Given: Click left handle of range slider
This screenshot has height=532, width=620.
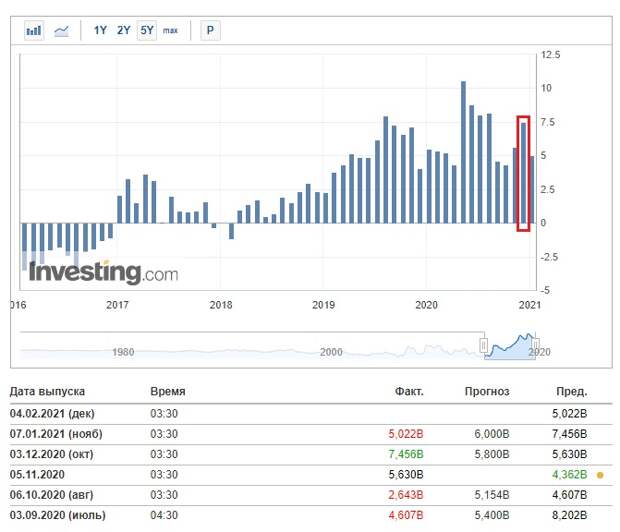Looking at the screenshot, I should [x=484, y=345].
